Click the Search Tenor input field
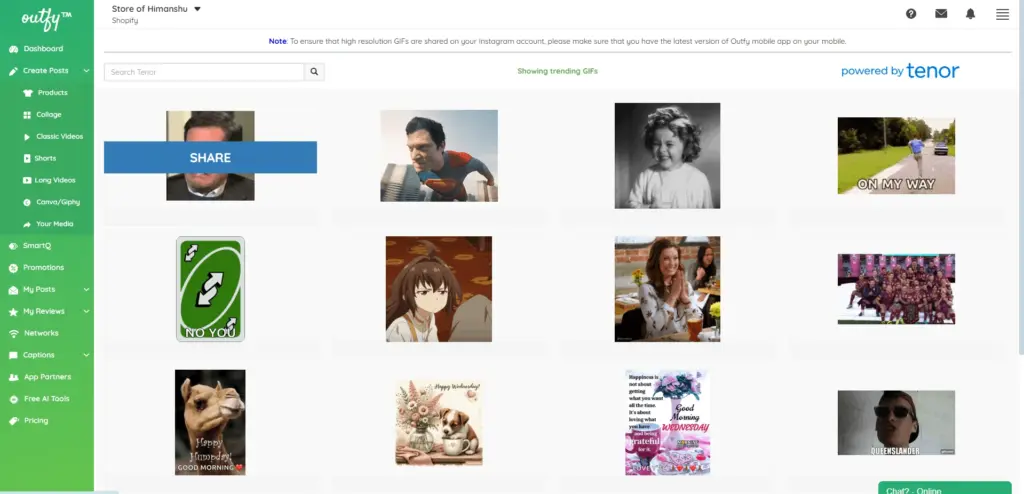Screen dimensions: 1024x494 point(204,72)
